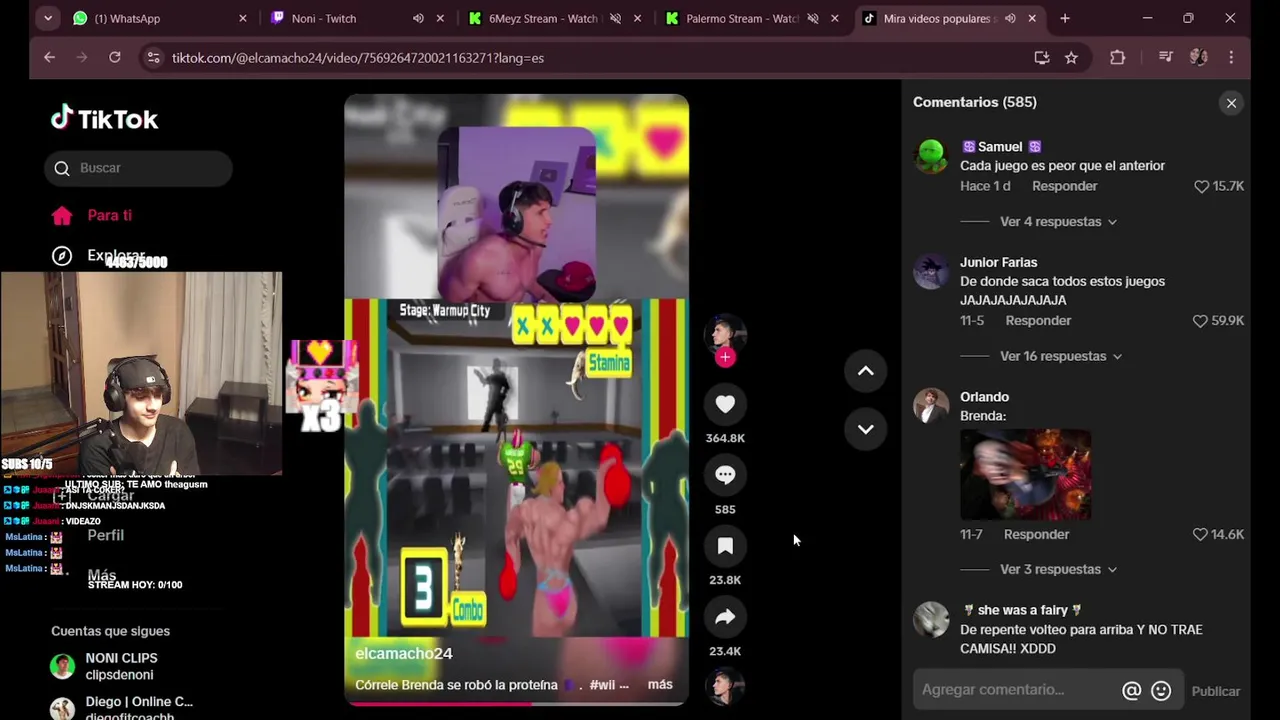
Task: Open the browser profile avatar
Action: pos(1198,58)
